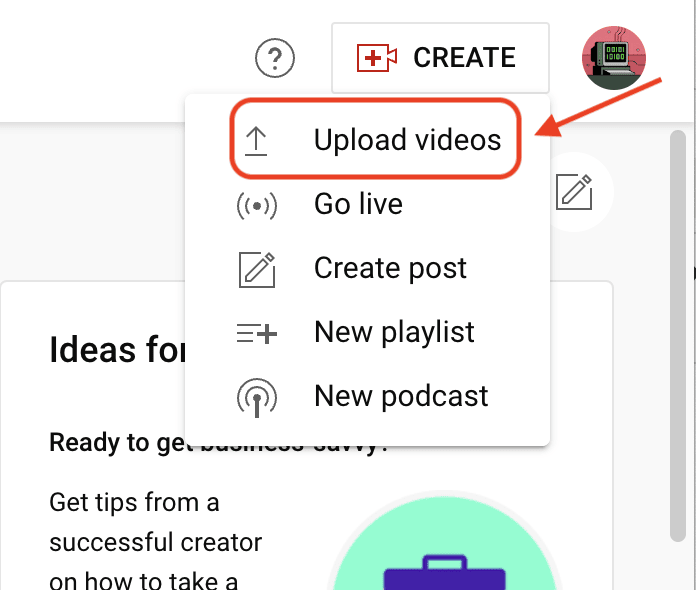Pick New playlist from the dropdown

click(368, 333)
